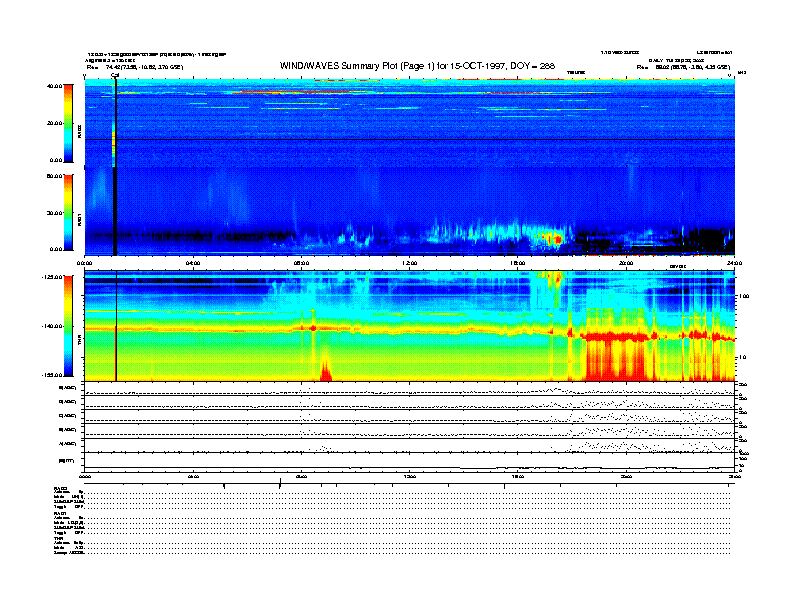The width and height of the screenshot is (792, 612).
Task: Click the 100 label on TNR right axis
Action: point(743,296)
